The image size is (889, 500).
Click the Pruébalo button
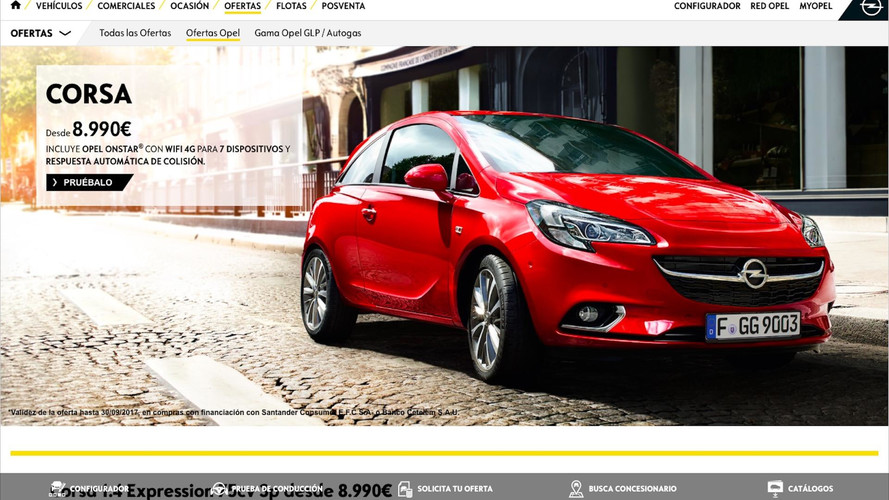click(89, 183)
